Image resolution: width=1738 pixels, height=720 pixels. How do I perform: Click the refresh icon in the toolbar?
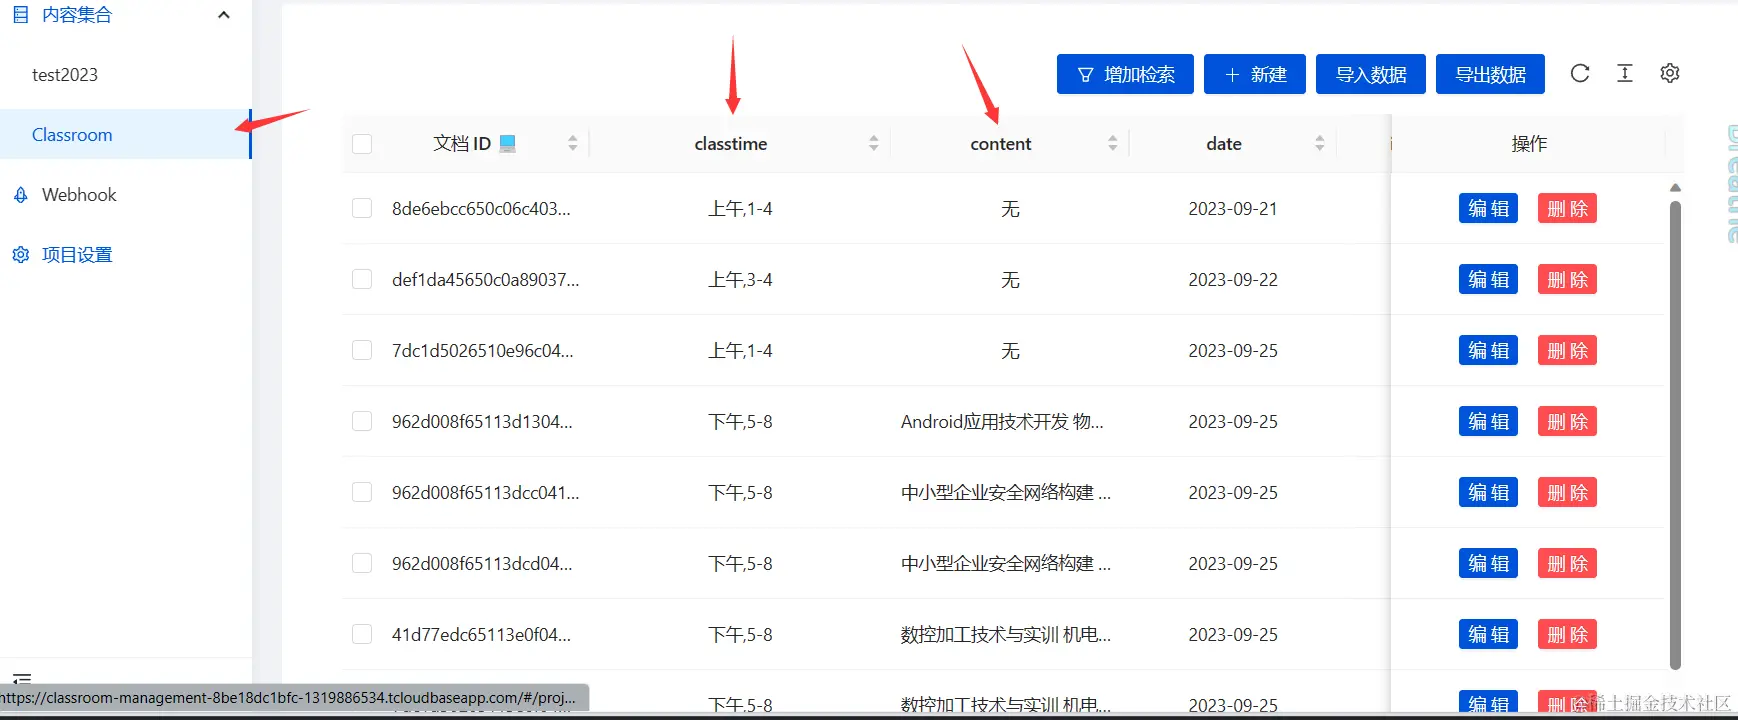click(x=1580, y=73)
